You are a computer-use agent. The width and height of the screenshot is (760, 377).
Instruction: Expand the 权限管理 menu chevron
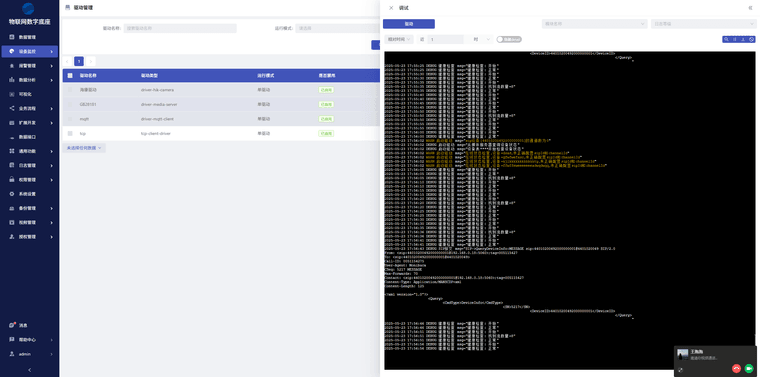(x=51, y=180)
